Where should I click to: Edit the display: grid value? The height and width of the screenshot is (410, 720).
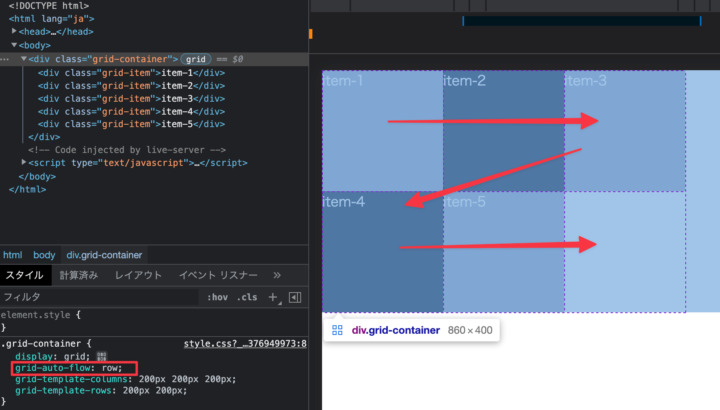point(76,356)
